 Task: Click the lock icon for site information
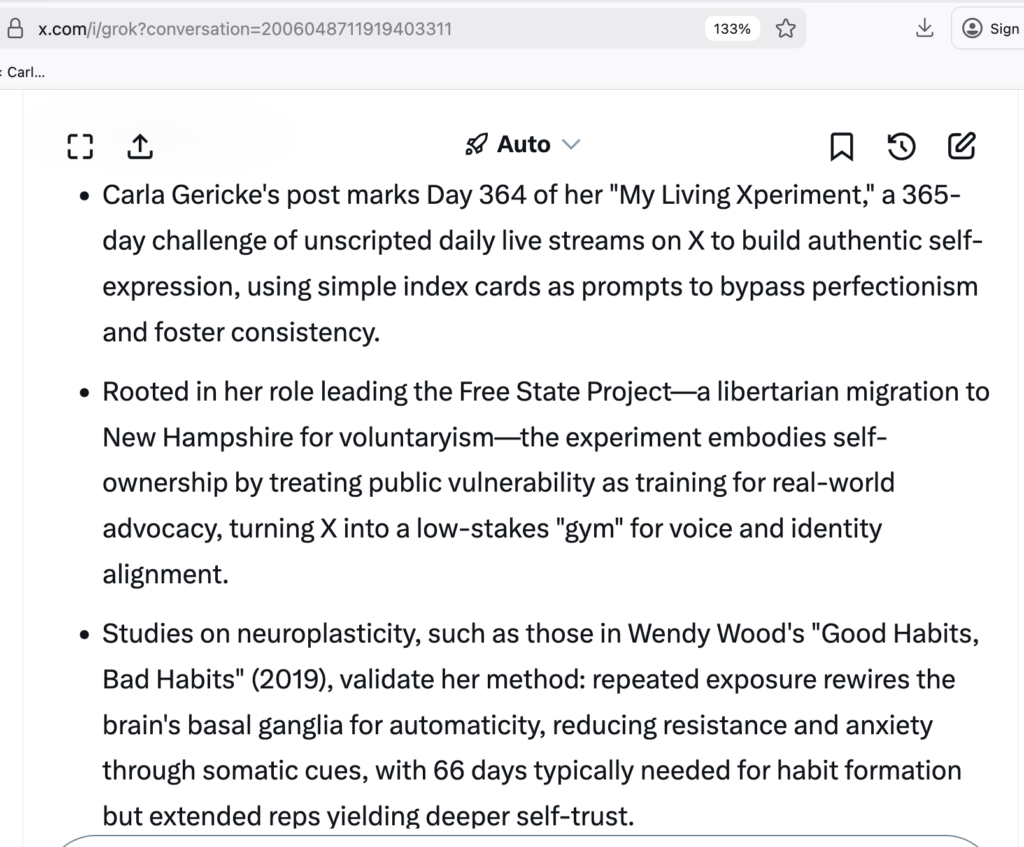(14, 29)
